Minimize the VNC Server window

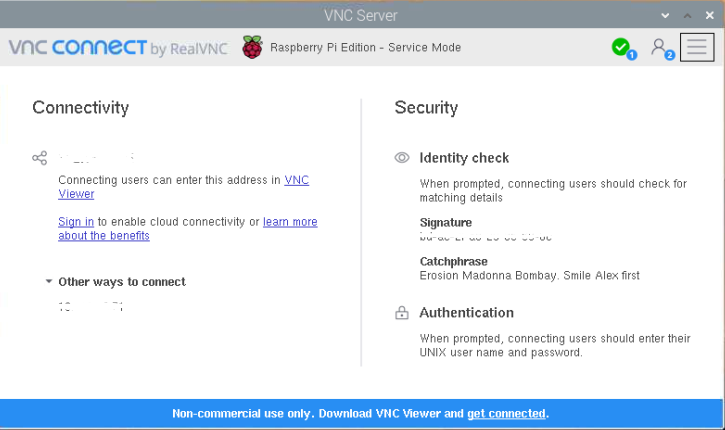665,15
